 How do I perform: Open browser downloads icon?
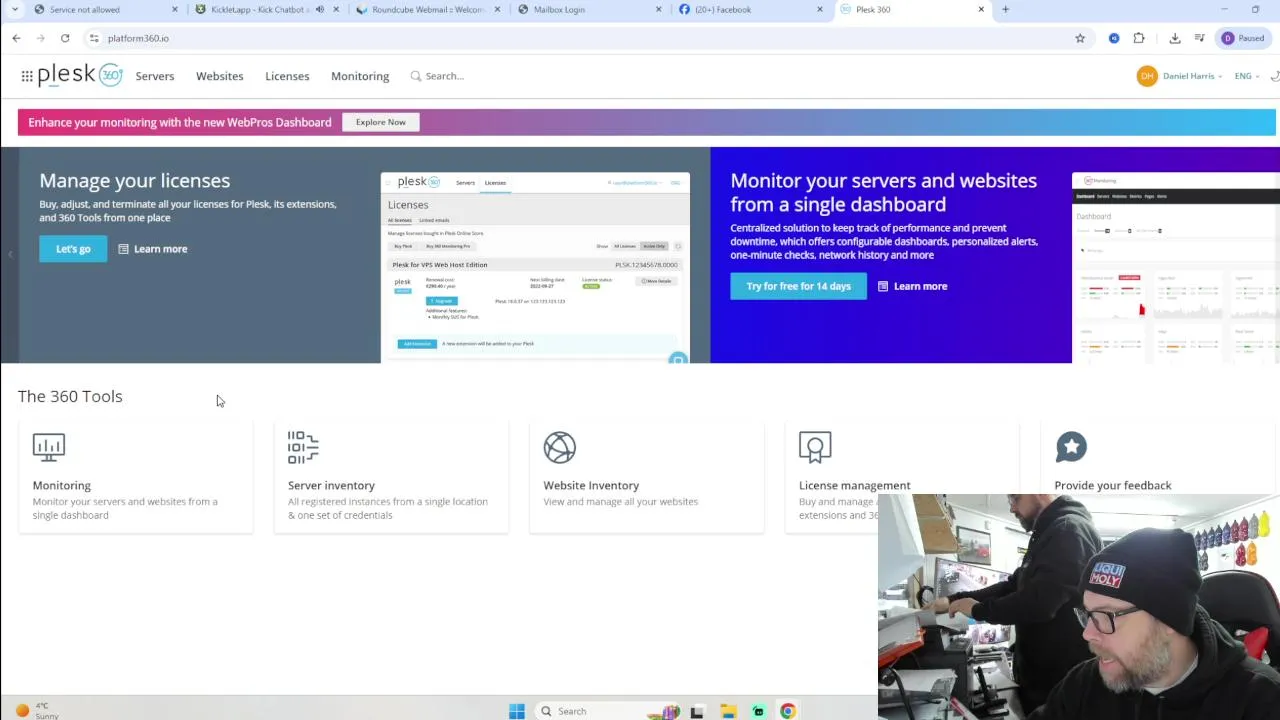click(1175, 38)
